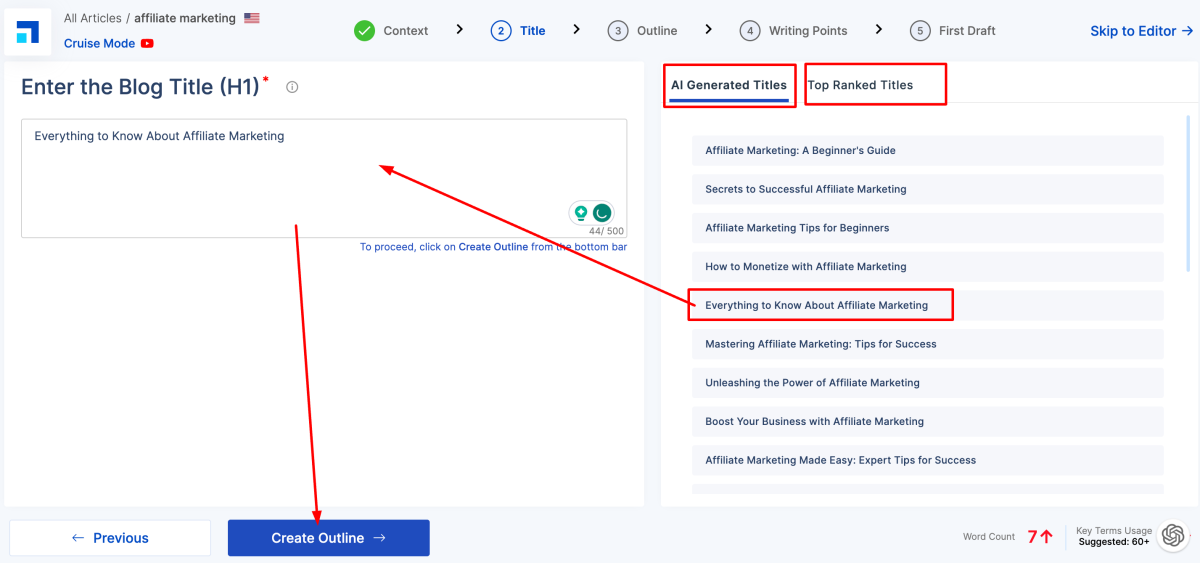
Task: Go to the Writing Points step
Action: click(x=794, y=31)
